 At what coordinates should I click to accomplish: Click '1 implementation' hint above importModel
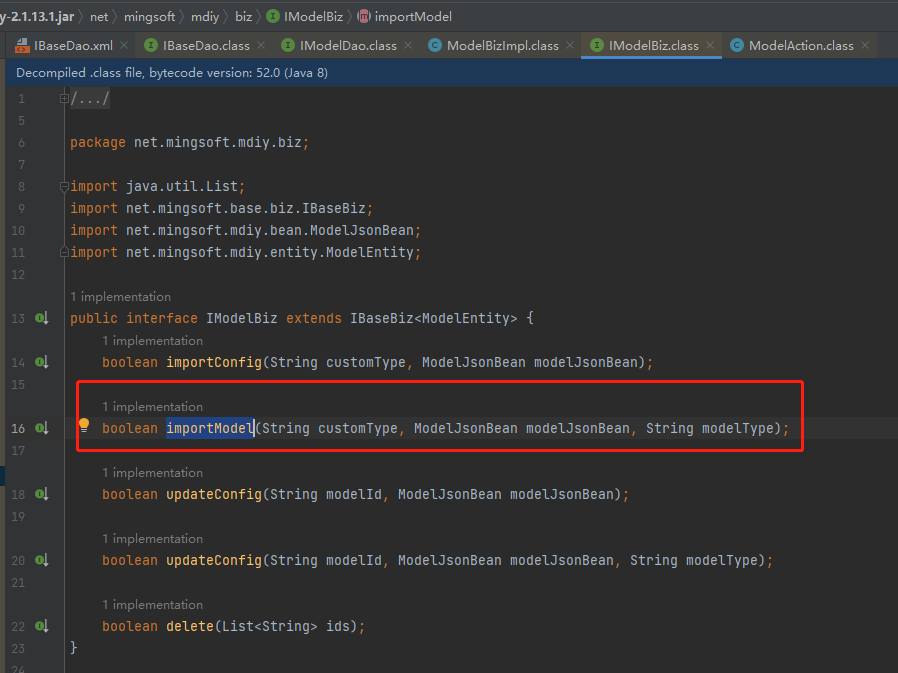pos(152,407)
